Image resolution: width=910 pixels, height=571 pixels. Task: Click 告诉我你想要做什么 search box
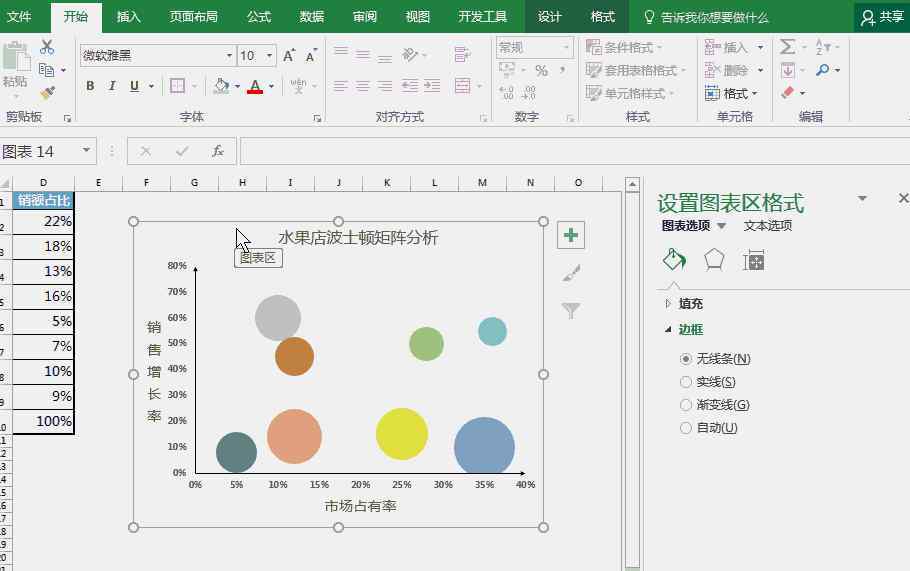707,17
